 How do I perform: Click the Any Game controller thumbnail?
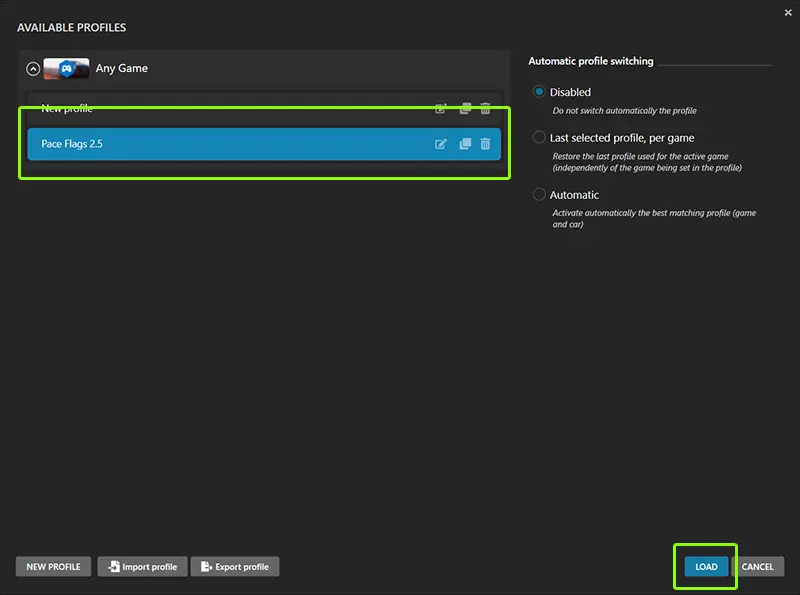click(66, 69)
